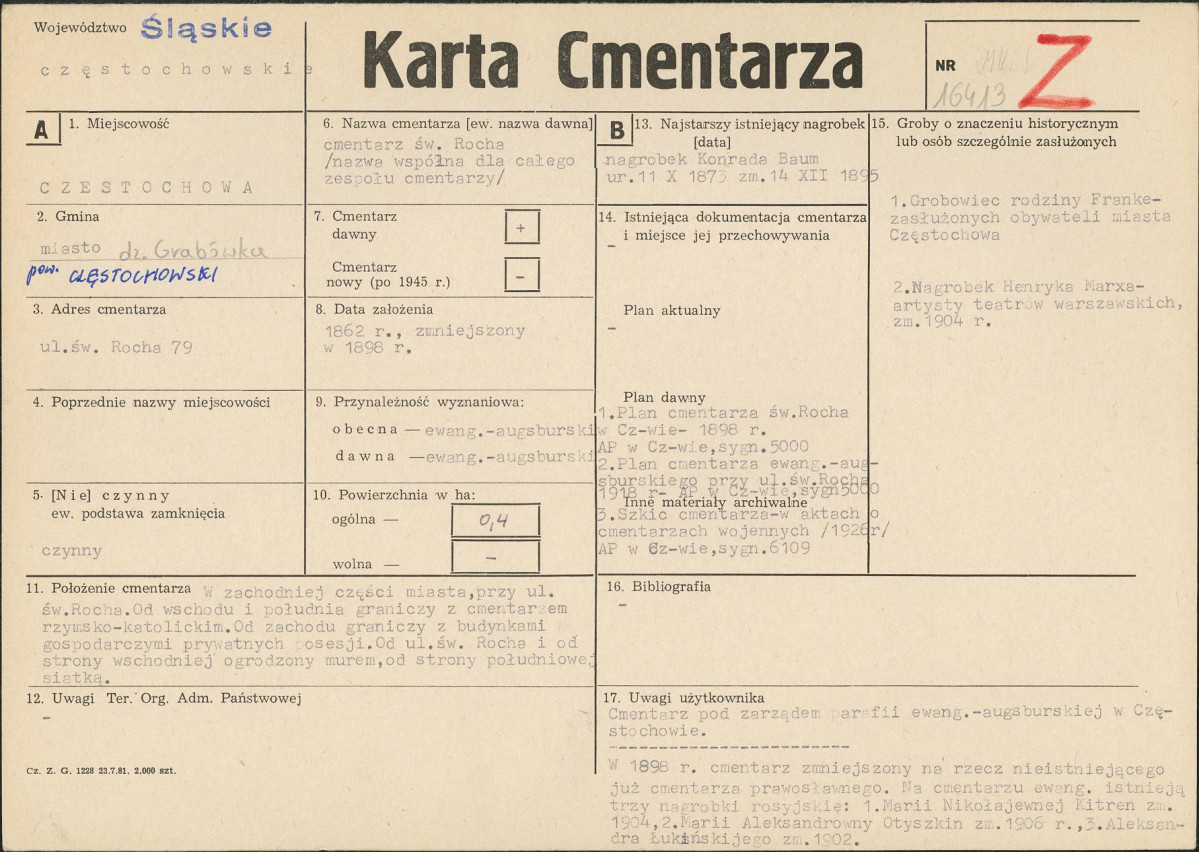This screenshot has height=852, width=1199.
Task: Click the typed date '1862 r., zmniejszony'
Action: [425, 331]
